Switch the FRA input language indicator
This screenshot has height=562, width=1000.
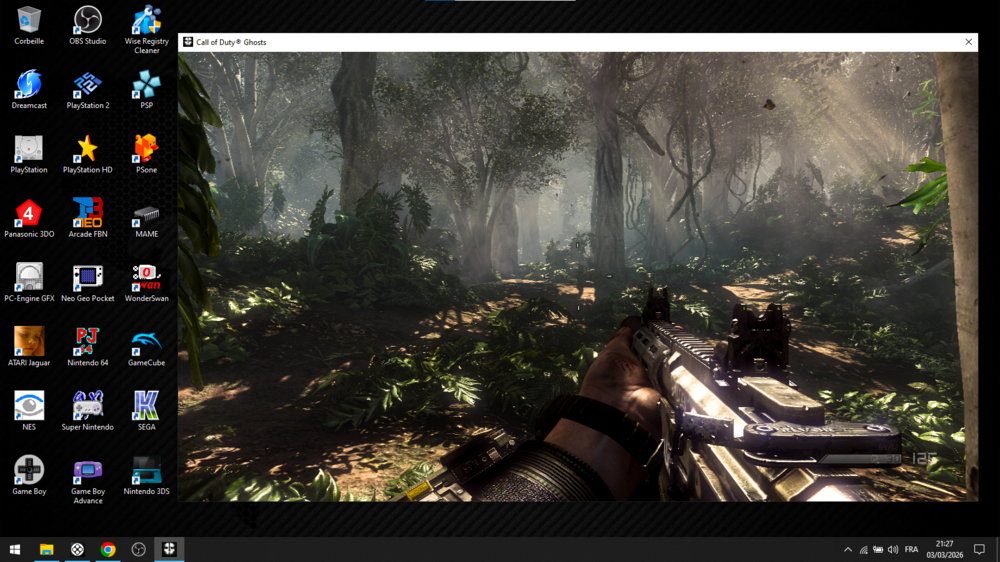911,549
